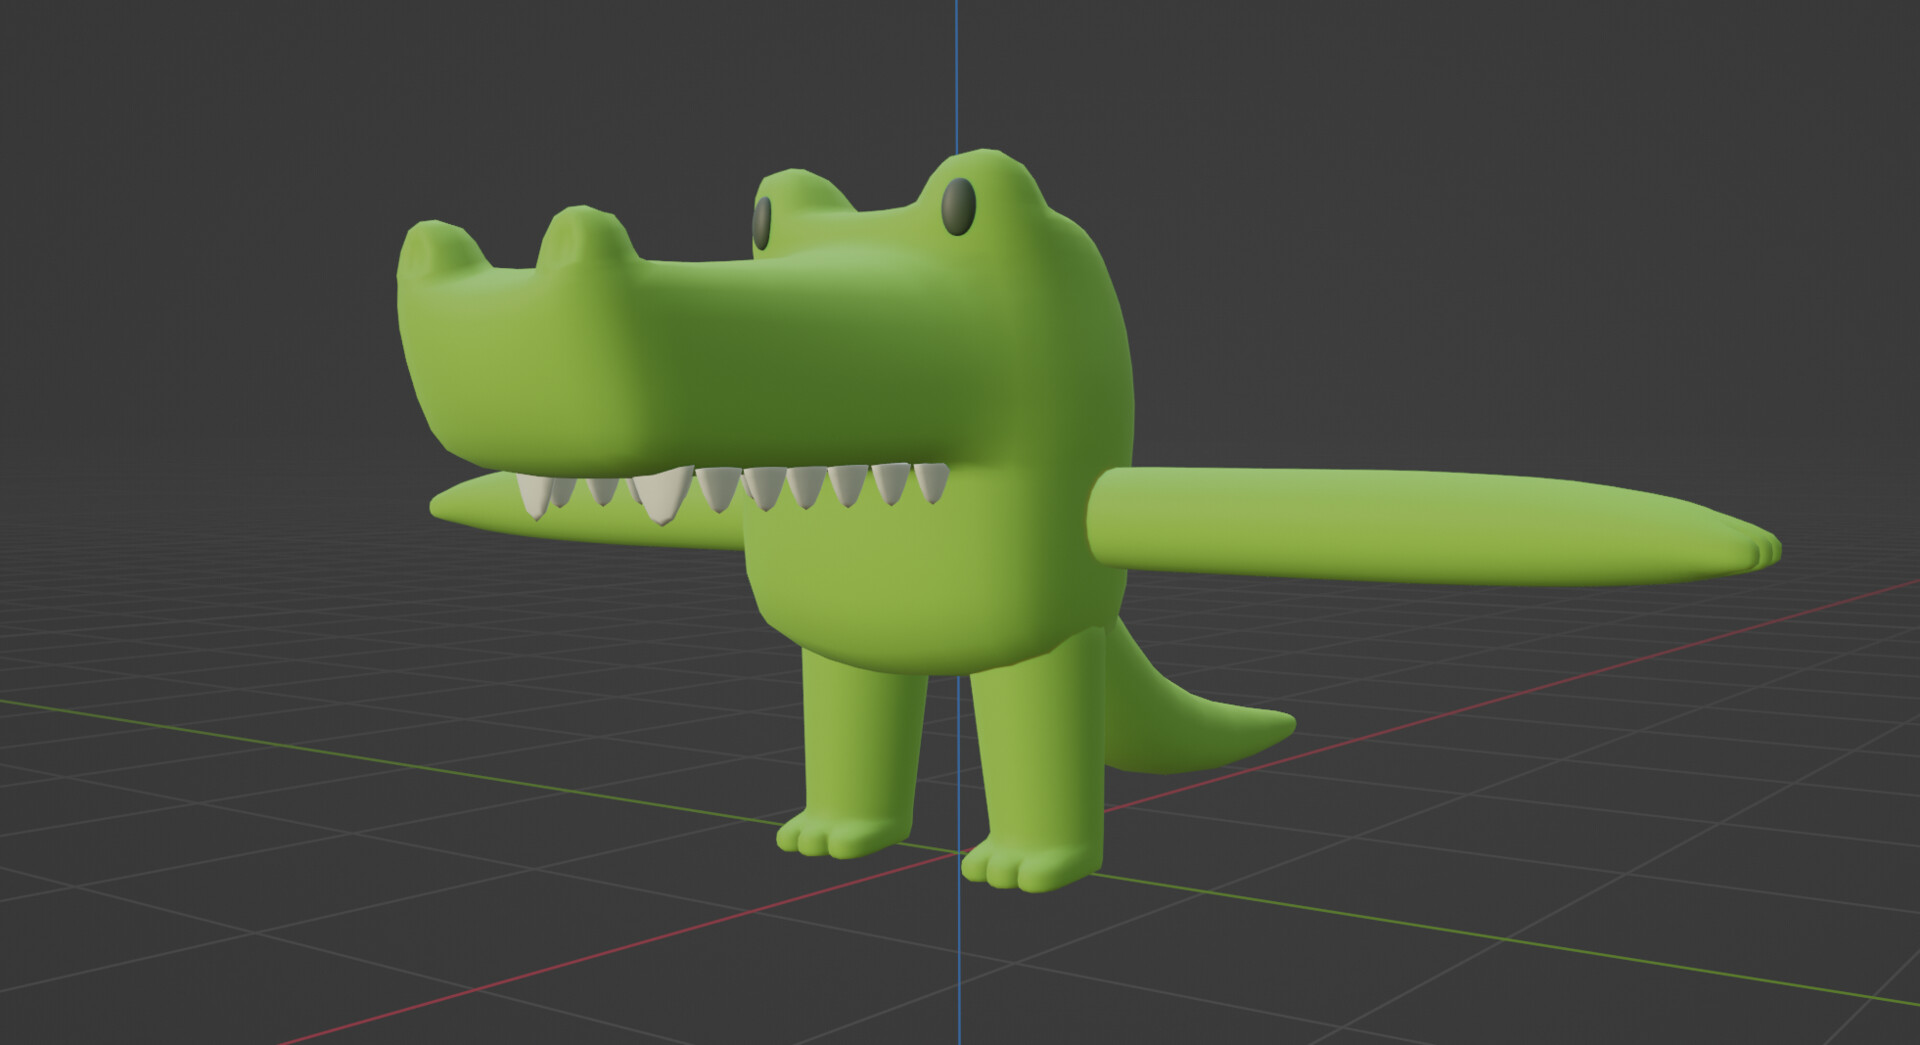Click the crocodile's left eye
The image size is (1920, 1045).
click(764, 224)
